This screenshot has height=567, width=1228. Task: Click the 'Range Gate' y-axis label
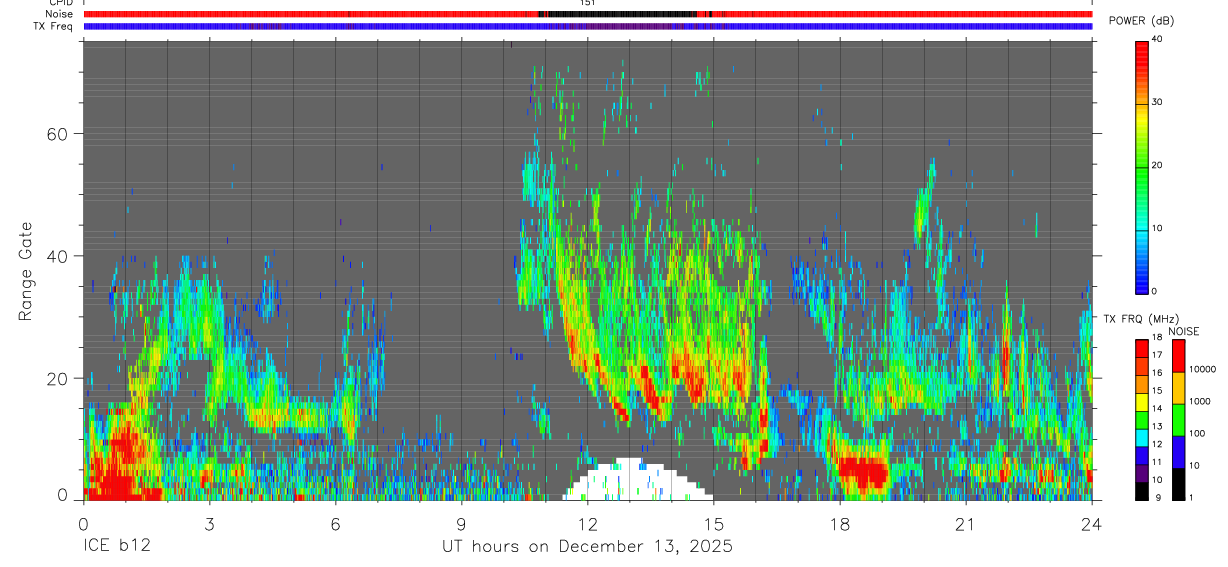point(28,271)
